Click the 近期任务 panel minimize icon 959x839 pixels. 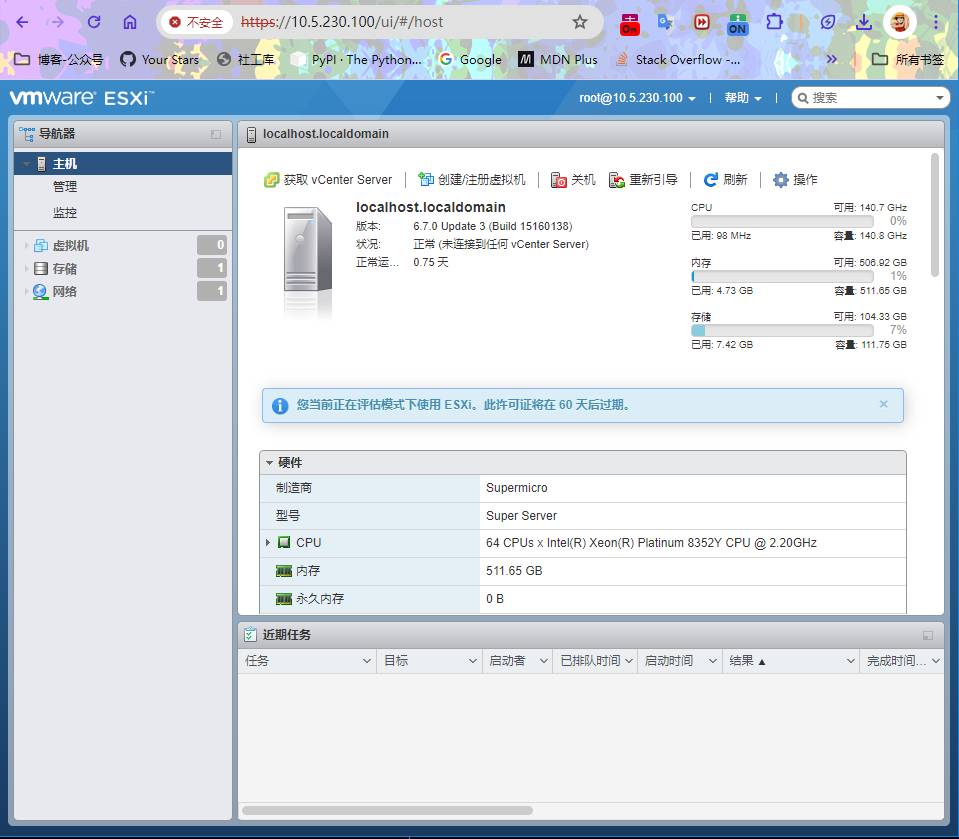(x=928, y=635)
